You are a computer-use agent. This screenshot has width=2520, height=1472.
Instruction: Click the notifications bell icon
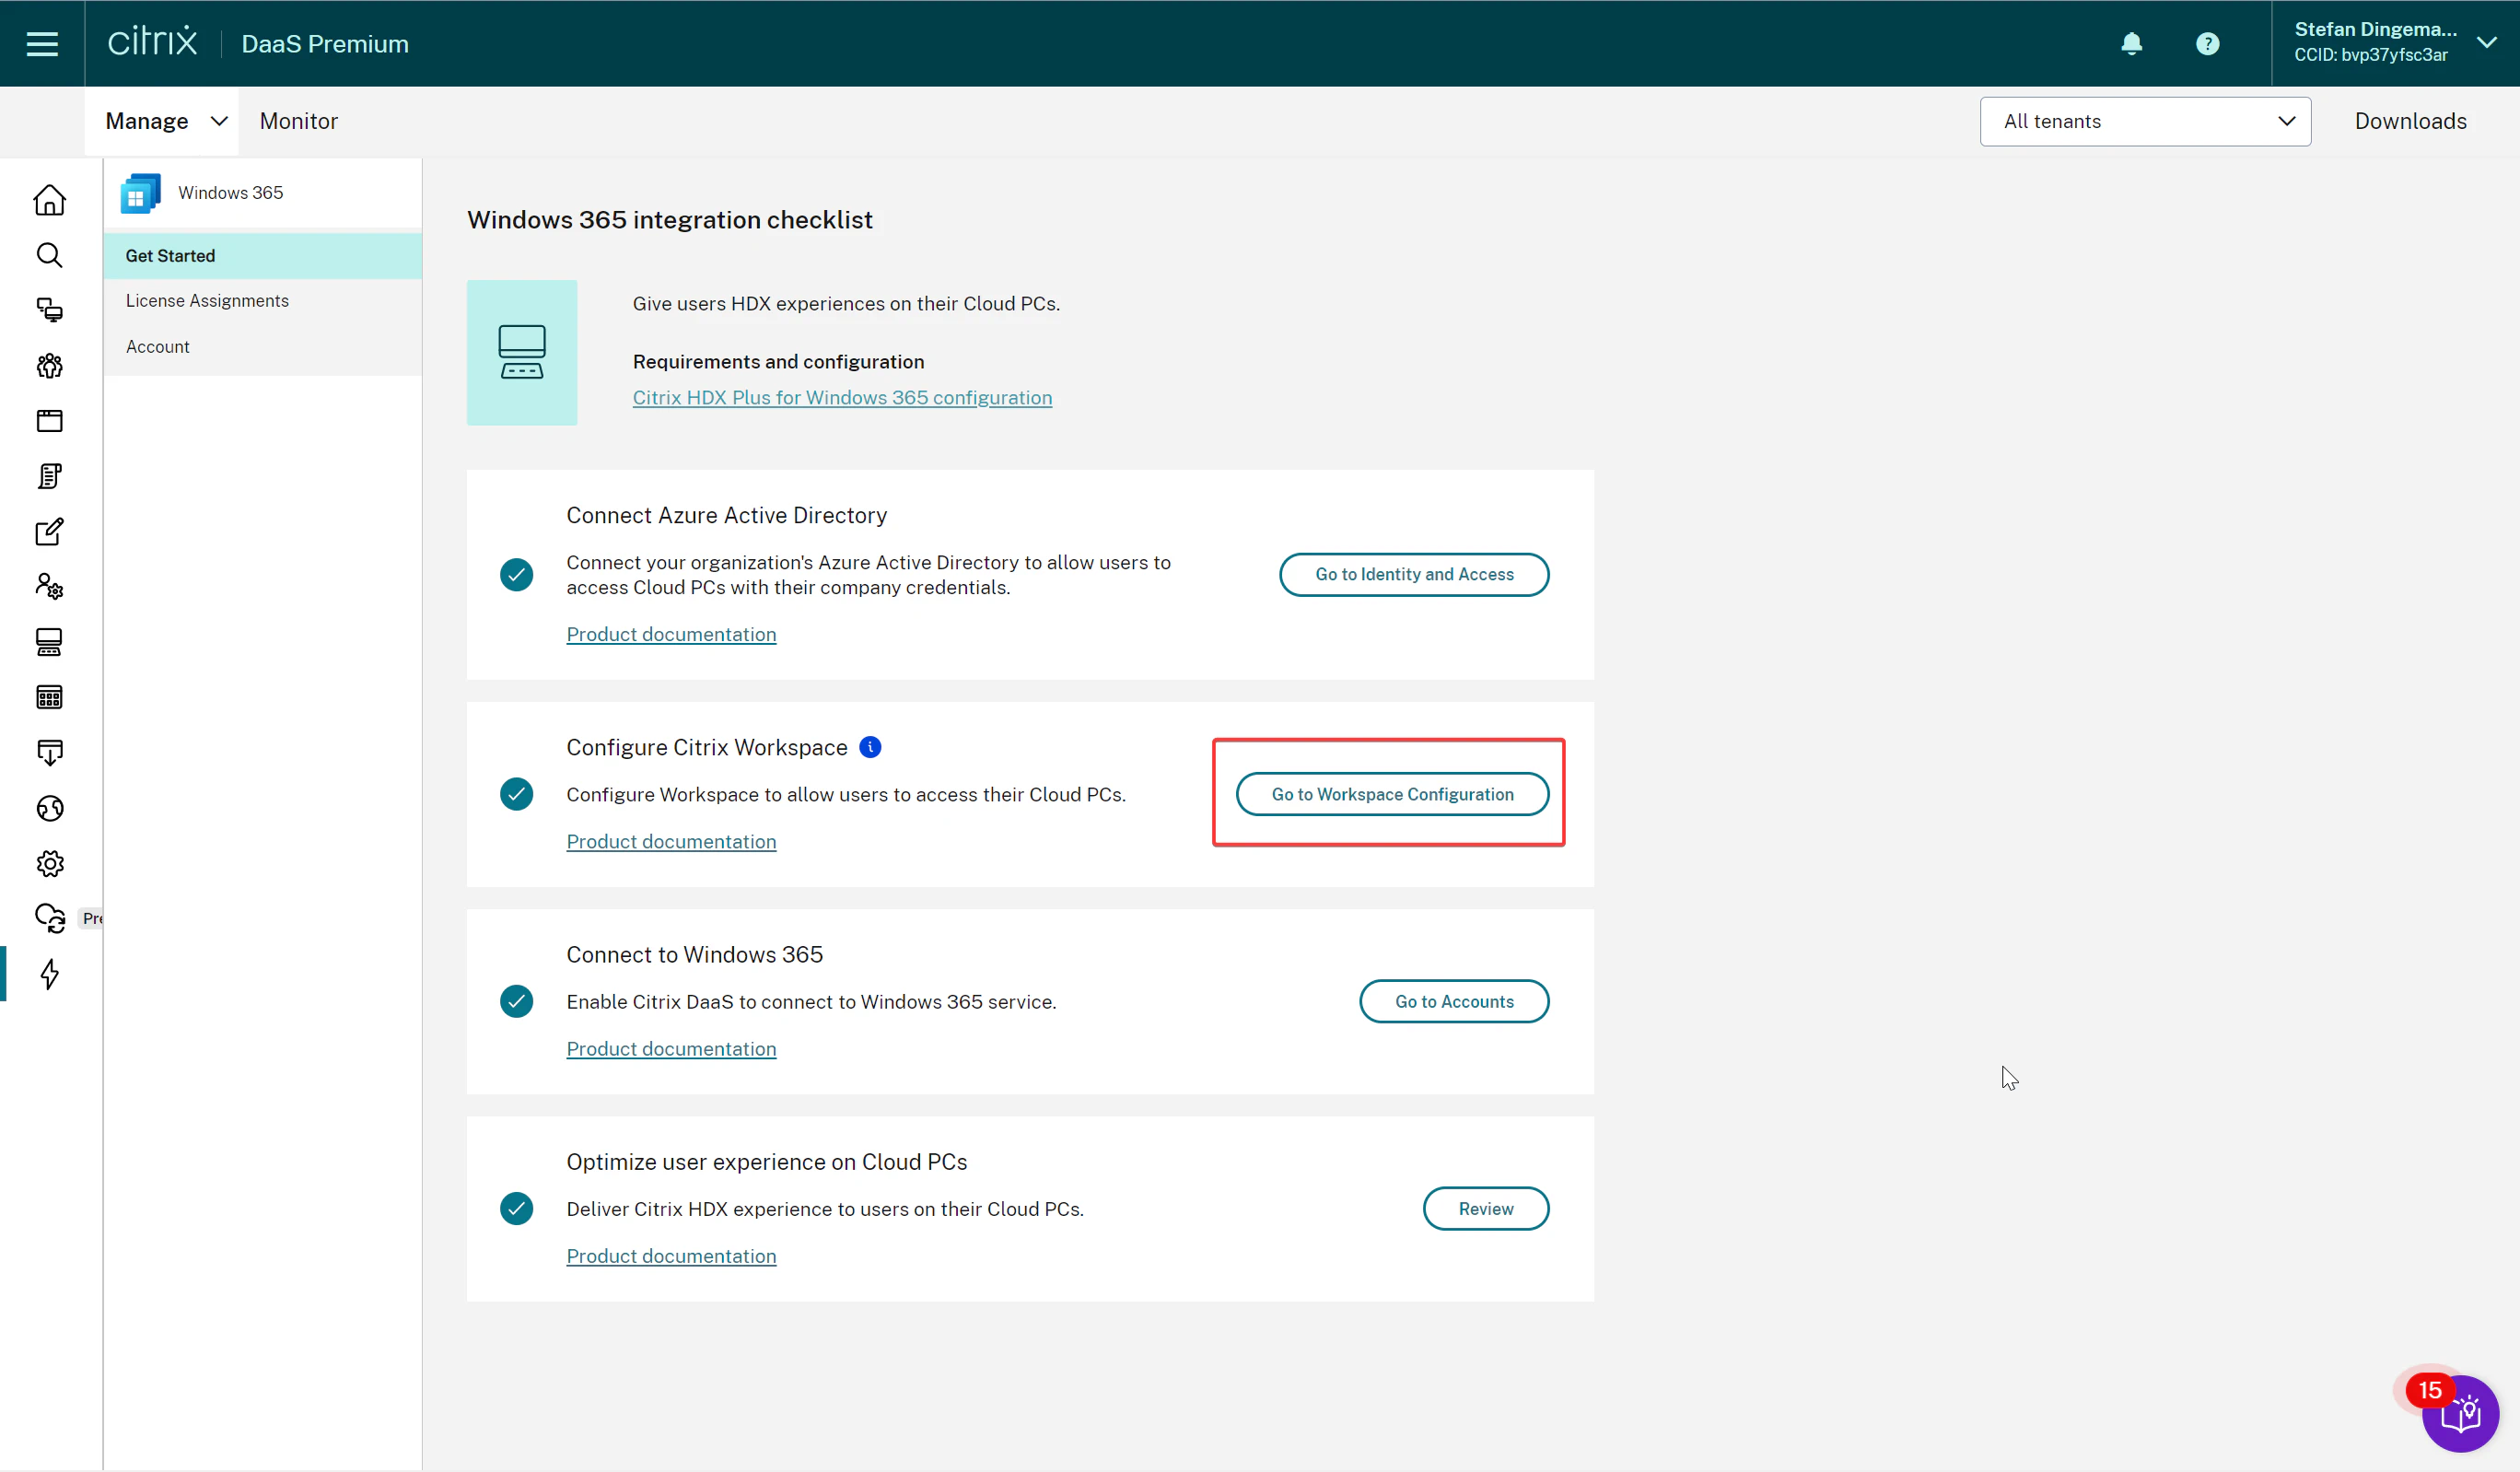coord(2131,44)
